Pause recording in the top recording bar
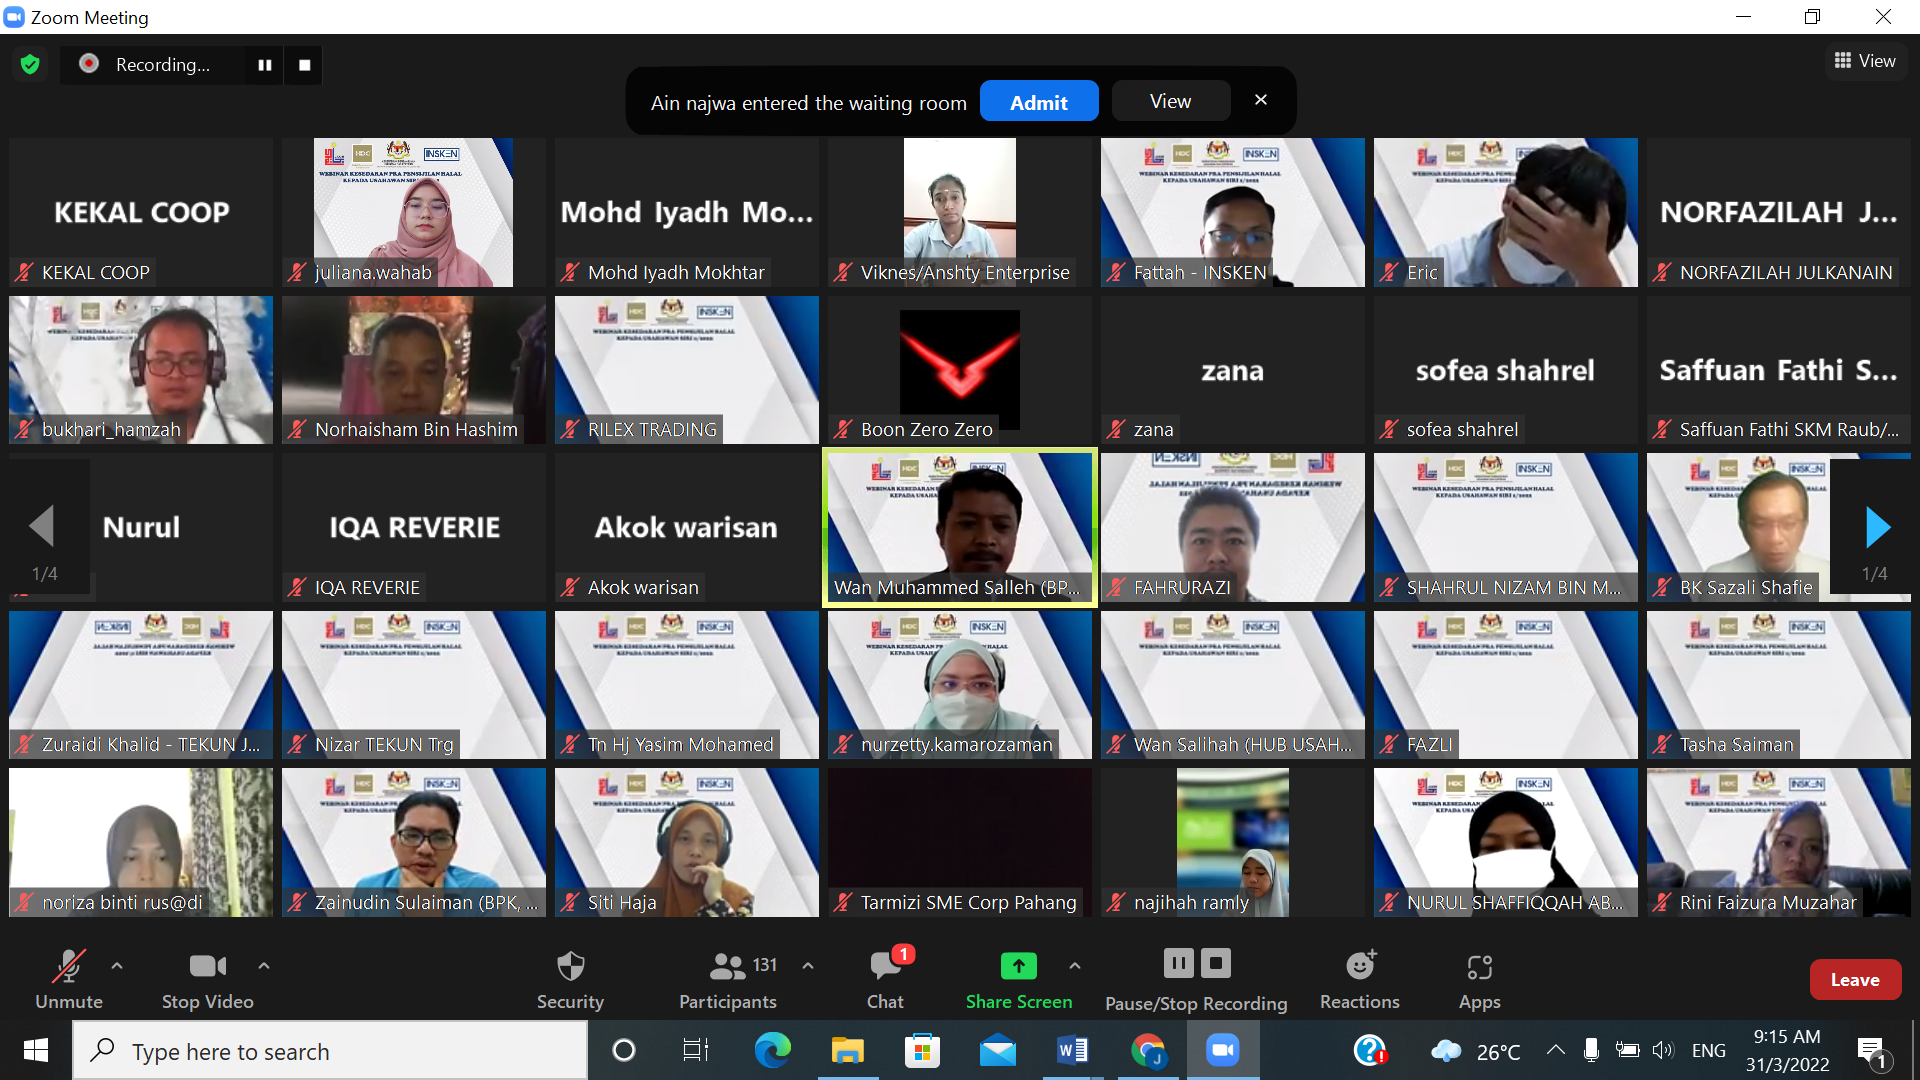 (265, 65)
